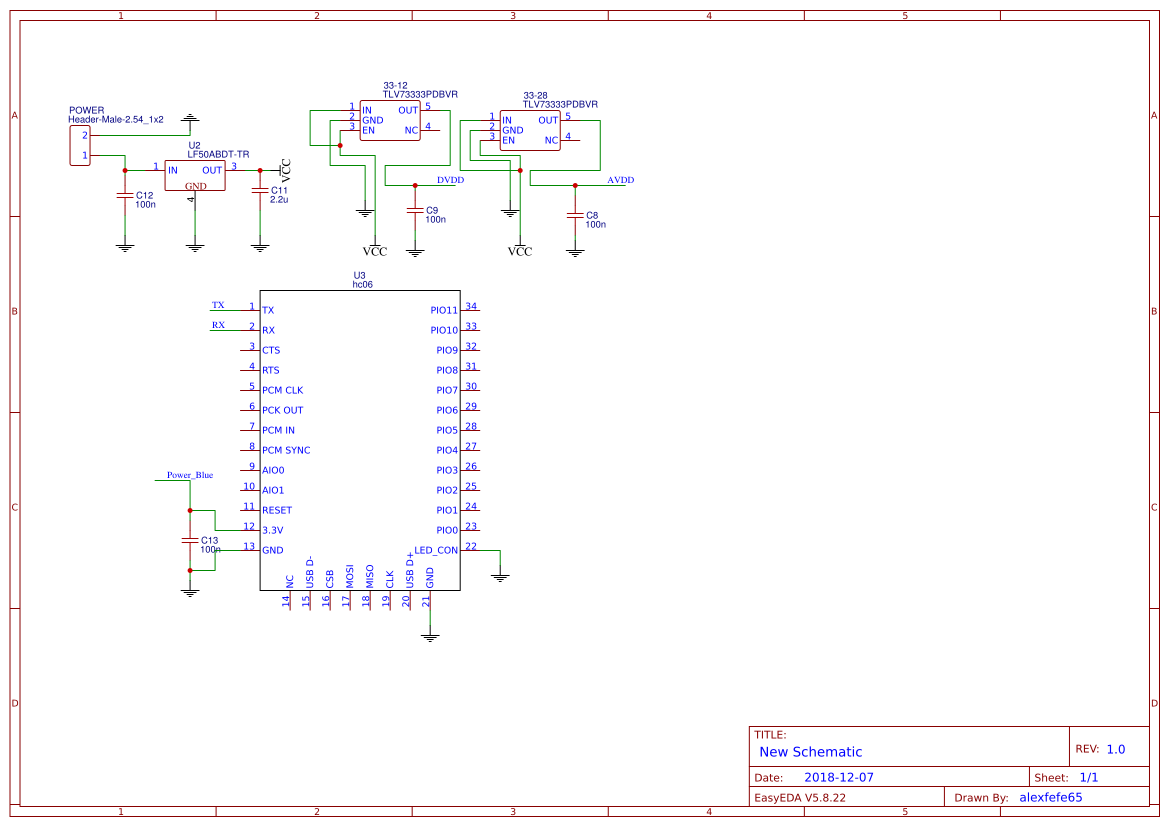Select the C12 100n capacitor symbol
Screen dimensions: 1171x827
tap(125, 198)
